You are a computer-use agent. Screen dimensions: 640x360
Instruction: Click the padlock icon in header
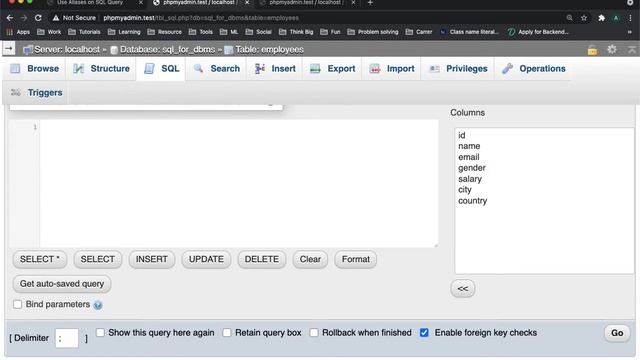click(592, 50)
